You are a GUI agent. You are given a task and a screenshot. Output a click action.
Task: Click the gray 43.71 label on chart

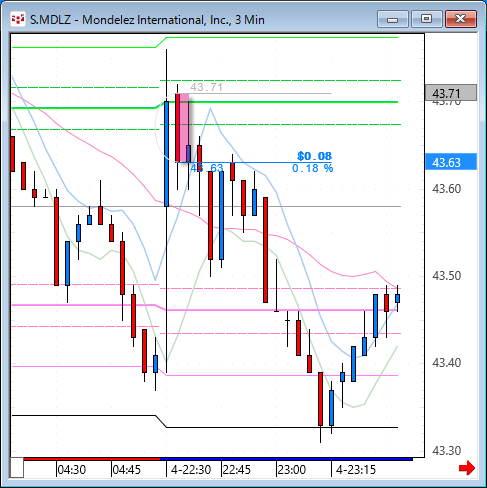[x=206, y=87]
